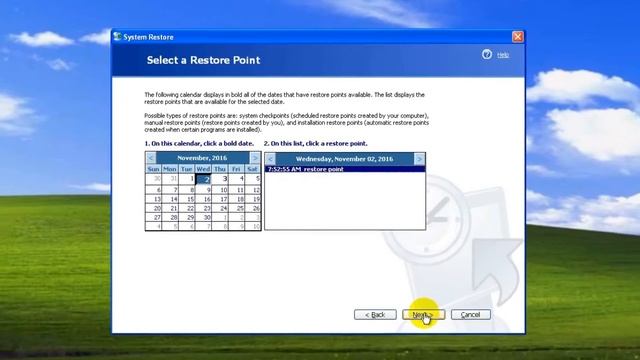Click grayed October 30 on calendar
640x360 pixels.
153,179
